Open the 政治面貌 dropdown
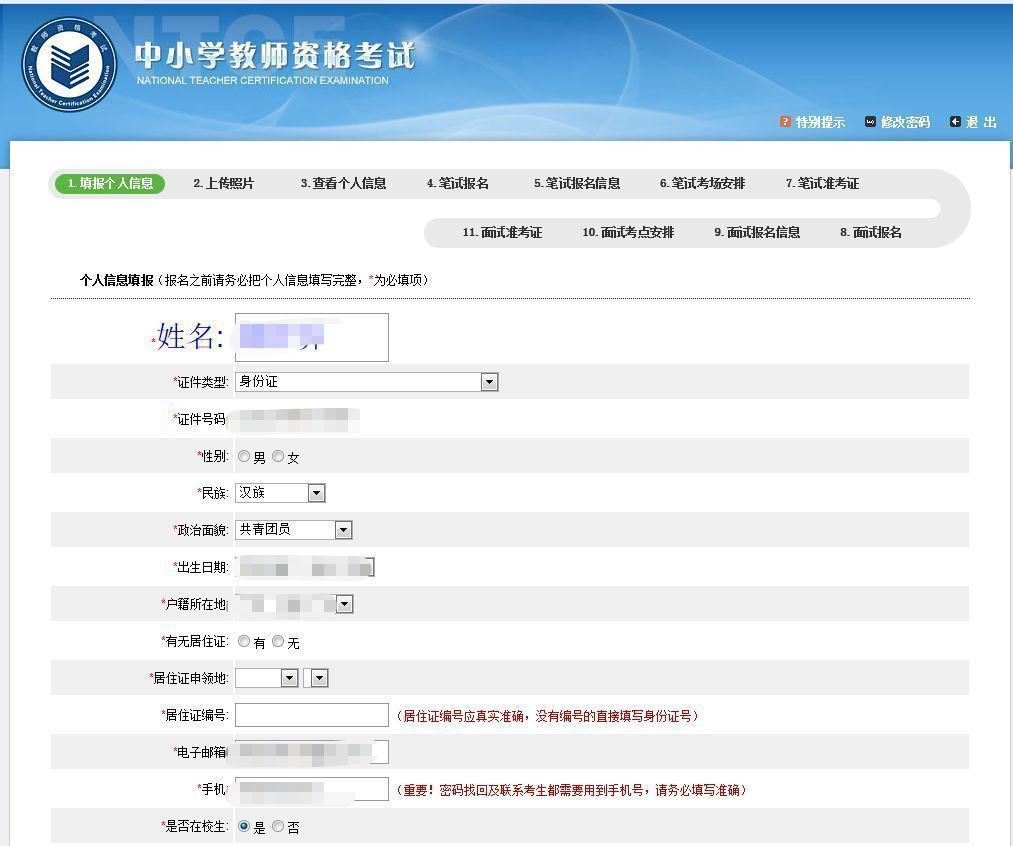The height and width of the screenshot is (846, 1013). point(344,529)
